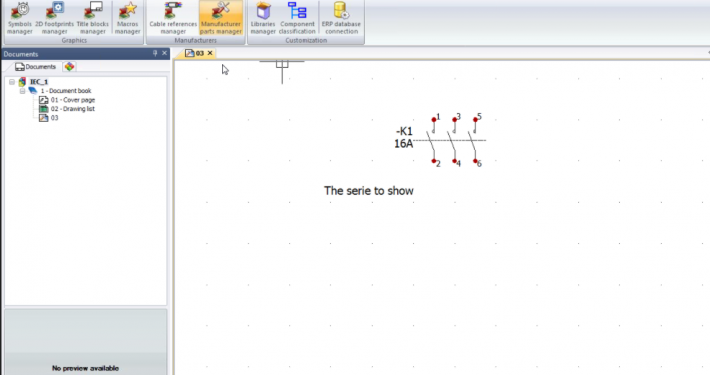The image size is (710, 375).
Task: Pin the Documents panel
Action: 155,53
